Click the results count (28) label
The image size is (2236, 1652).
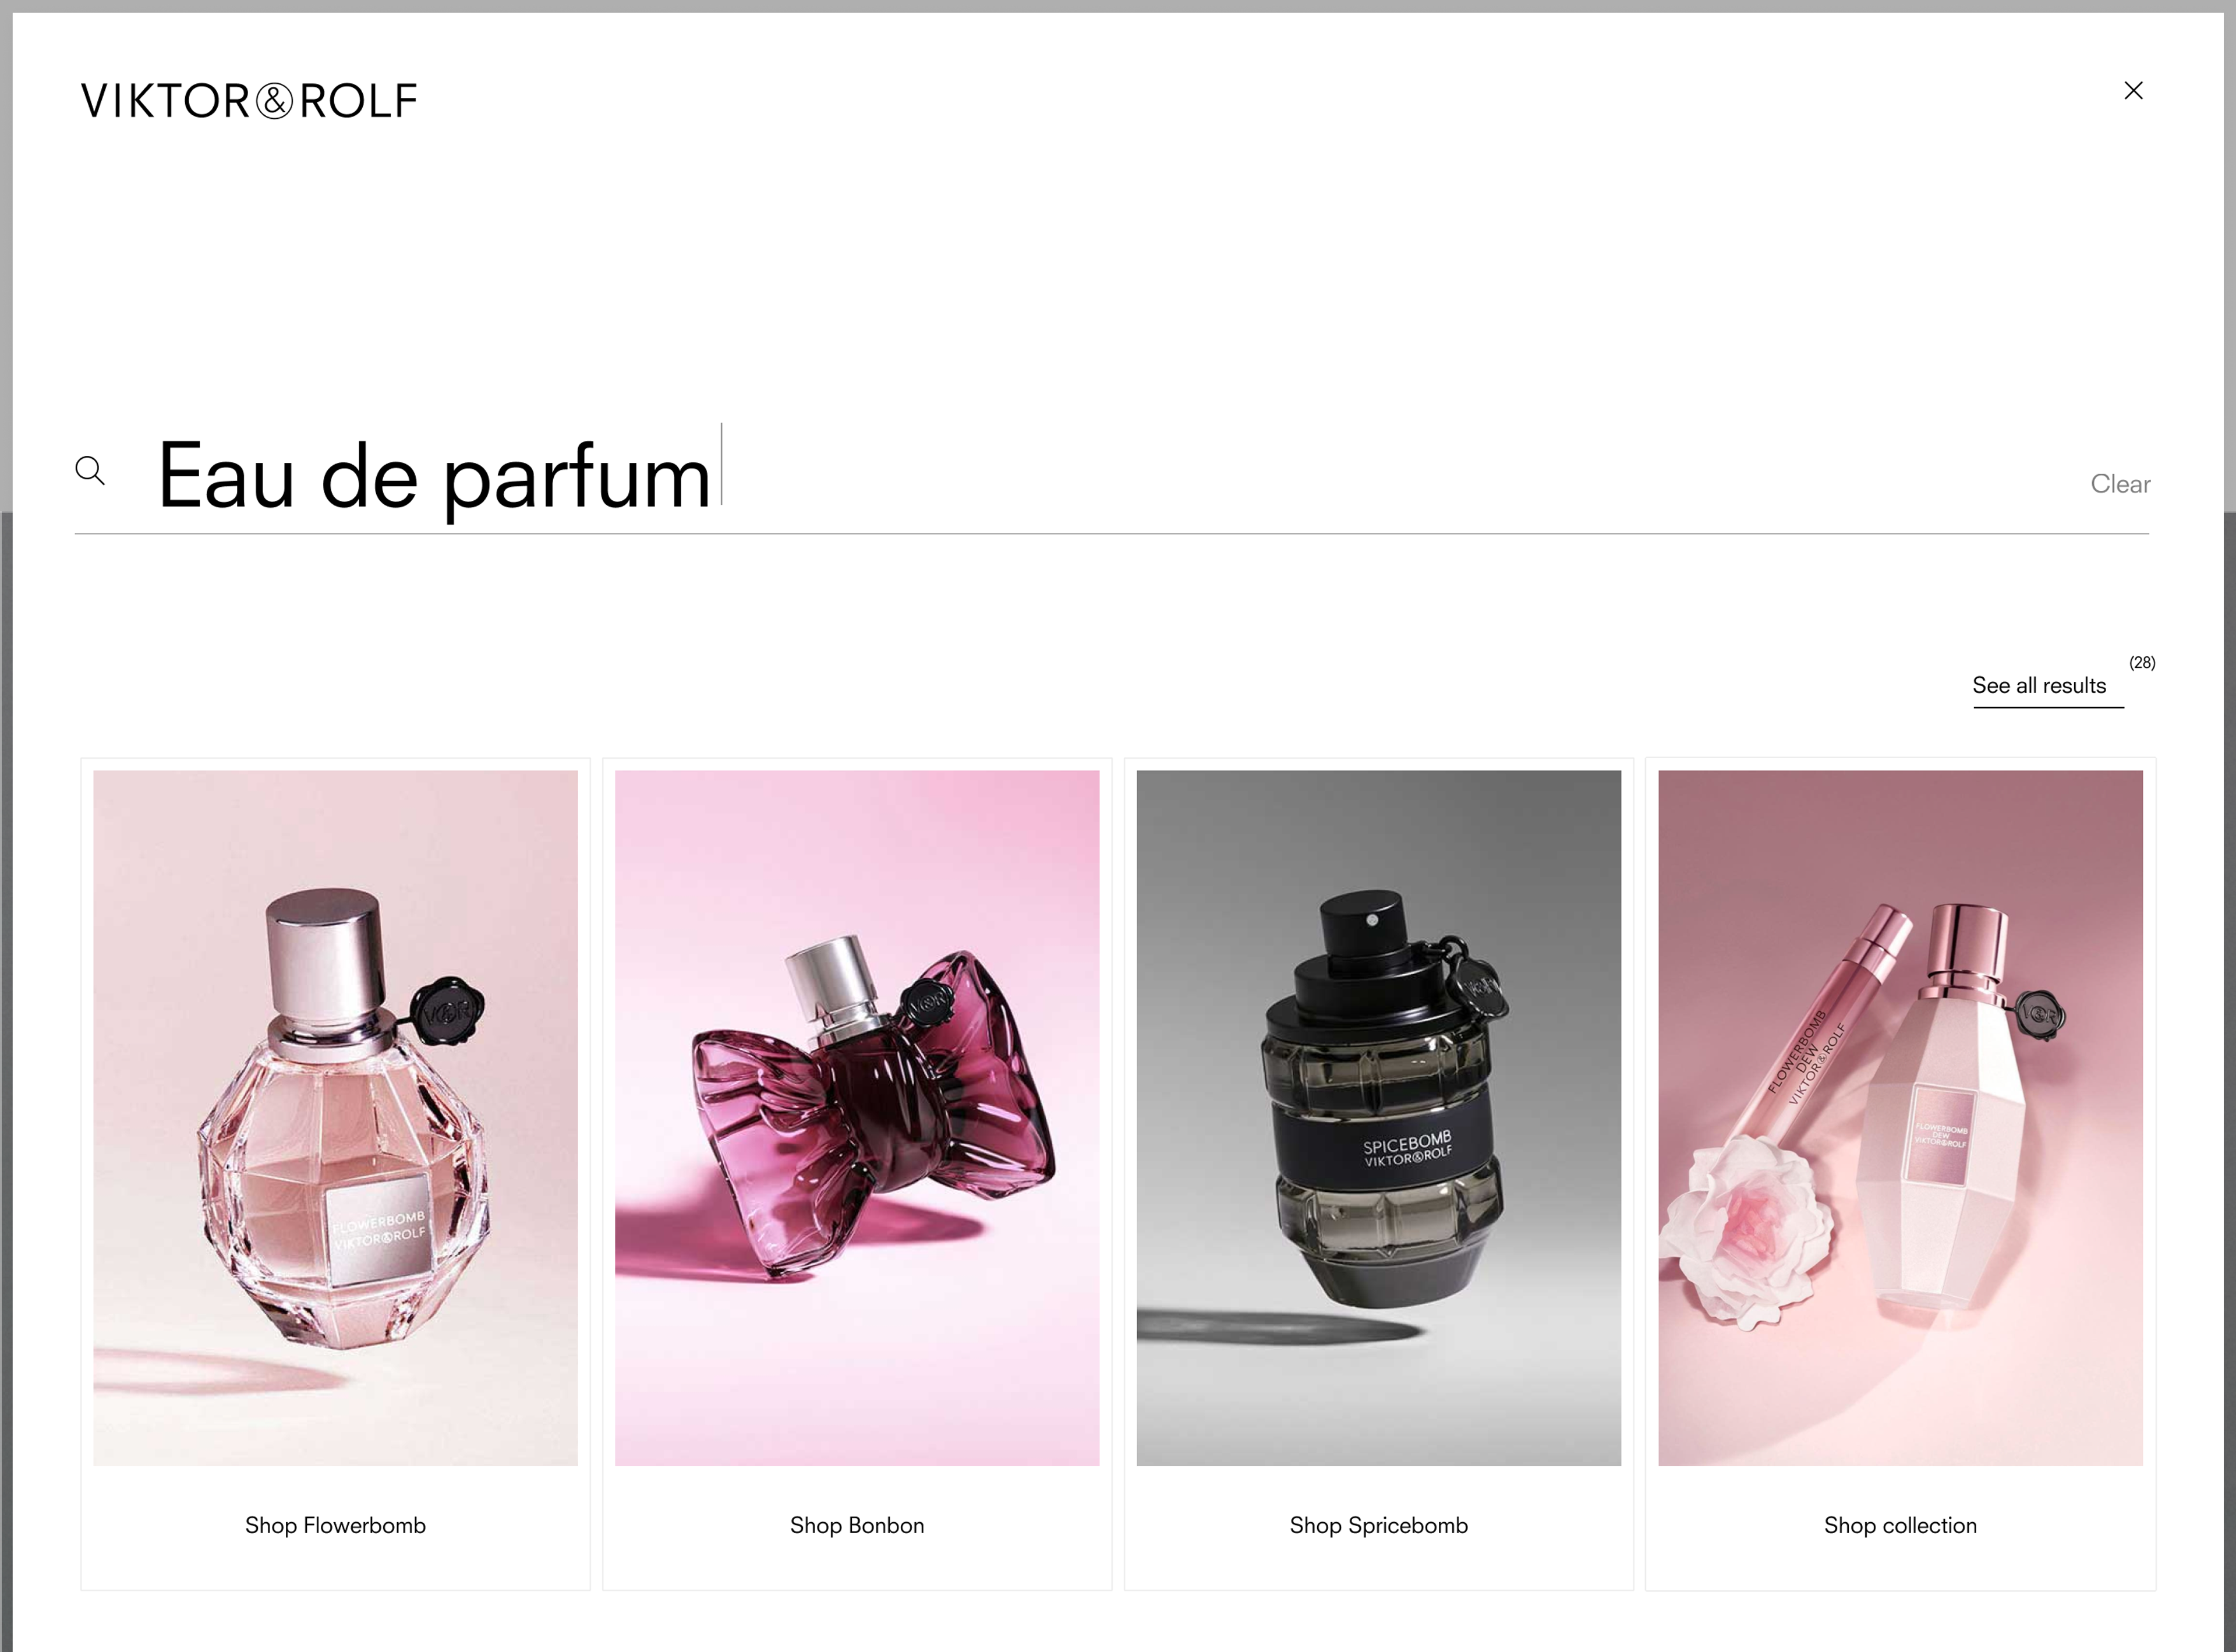[2142, 663]
